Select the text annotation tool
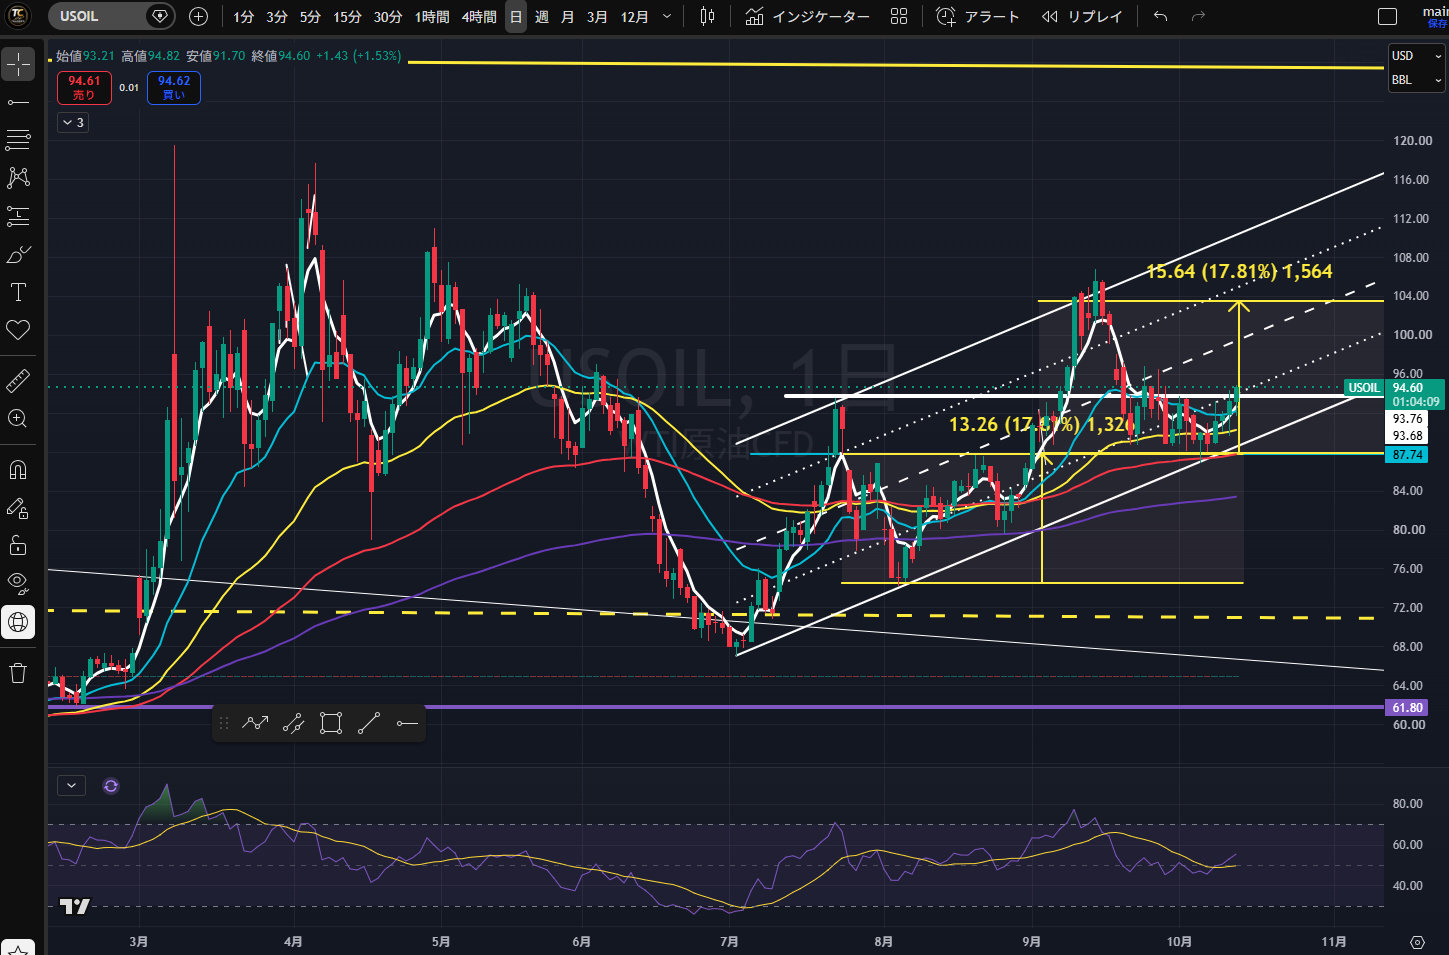Viewport: 1449px width, 955px height. click(x=18, y=292)
